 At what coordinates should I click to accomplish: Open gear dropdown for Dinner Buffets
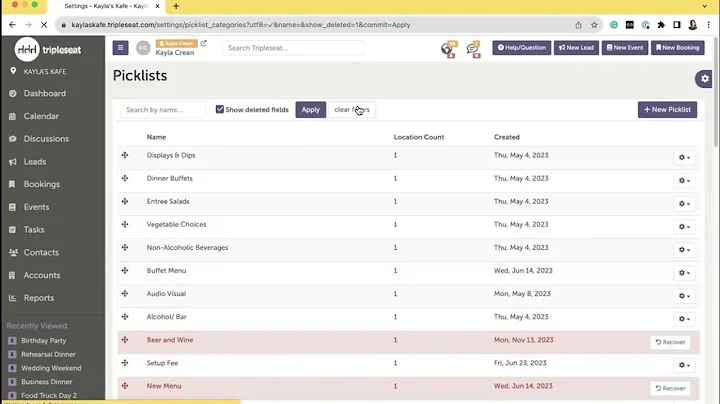(684, 180)
